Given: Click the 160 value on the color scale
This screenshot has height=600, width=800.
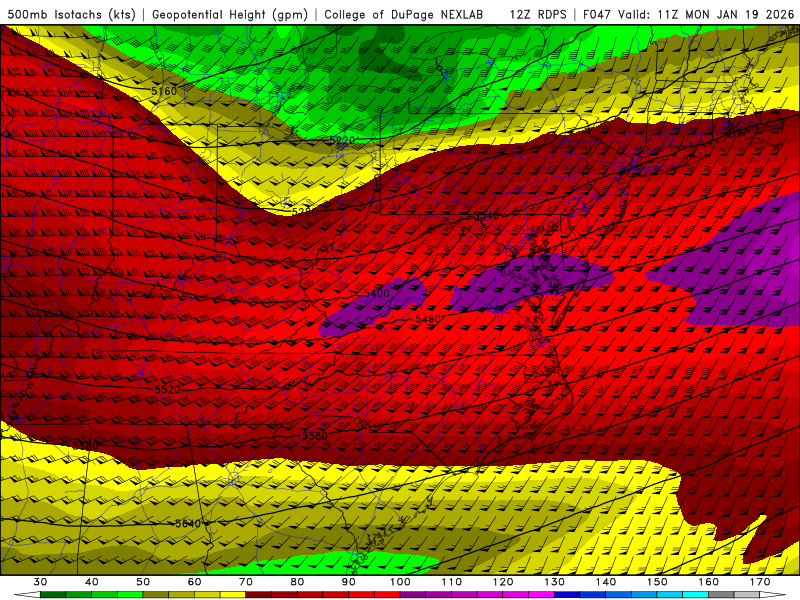Looking at the screenshot, I should point(709,582).
